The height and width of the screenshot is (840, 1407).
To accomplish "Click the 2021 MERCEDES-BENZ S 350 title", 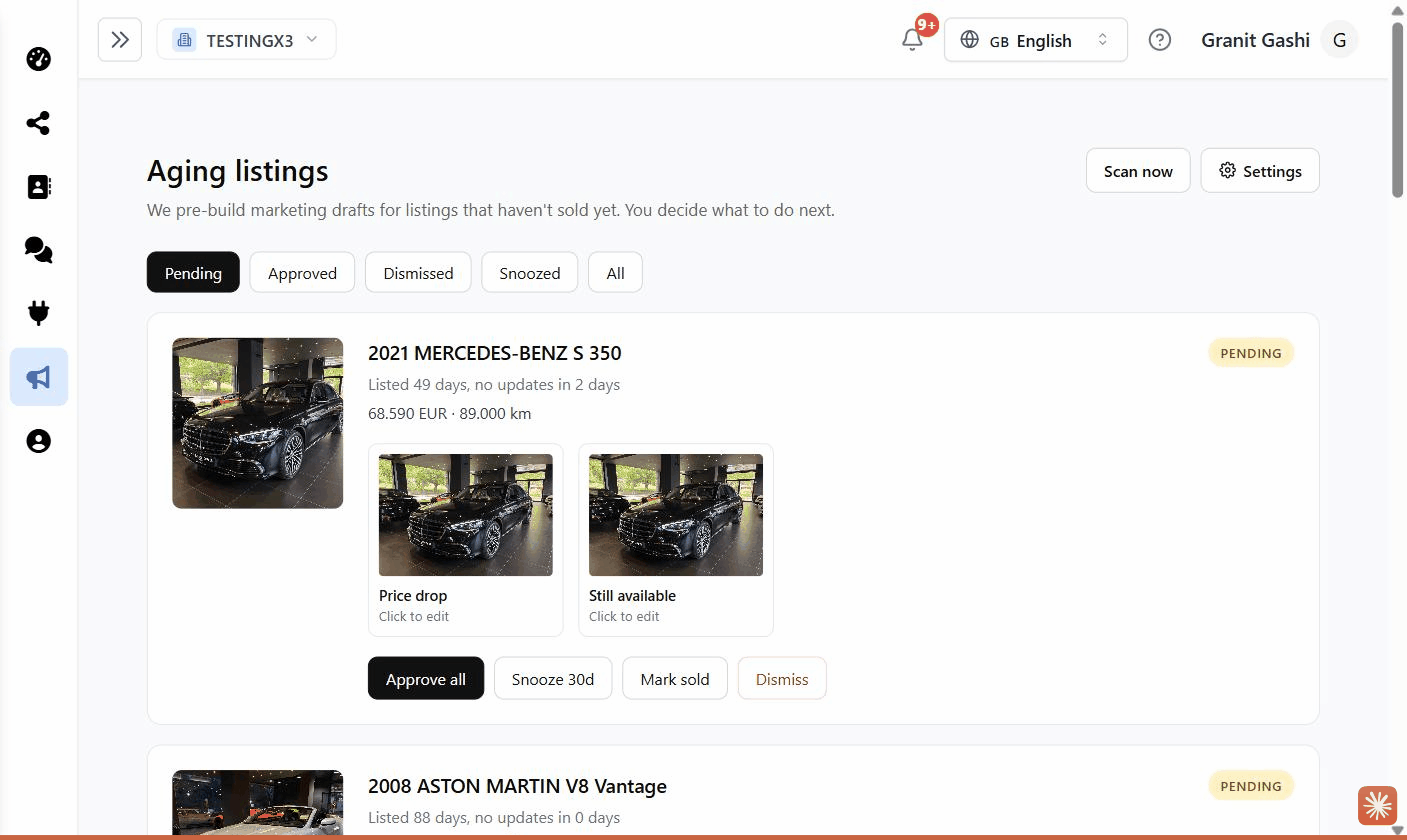I will pyautogui.click(x=495, y=353).
